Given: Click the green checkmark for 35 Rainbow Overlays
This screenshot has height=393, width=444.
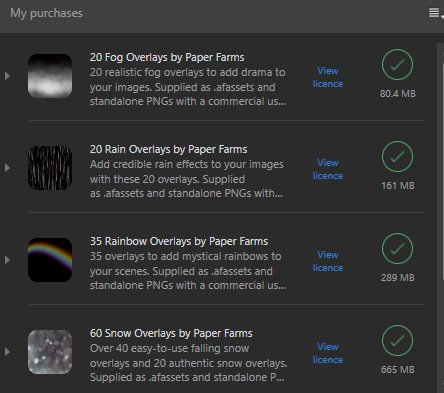Looking at the screenshot, I should click(397, 249).
